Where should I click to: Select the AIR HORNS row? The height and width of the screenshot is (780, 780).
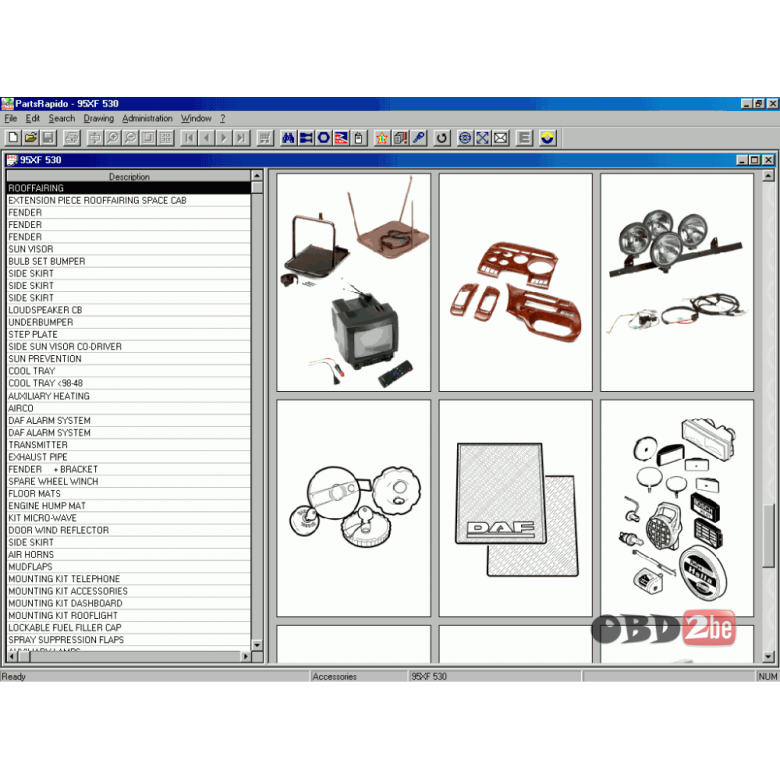[129, 555]
